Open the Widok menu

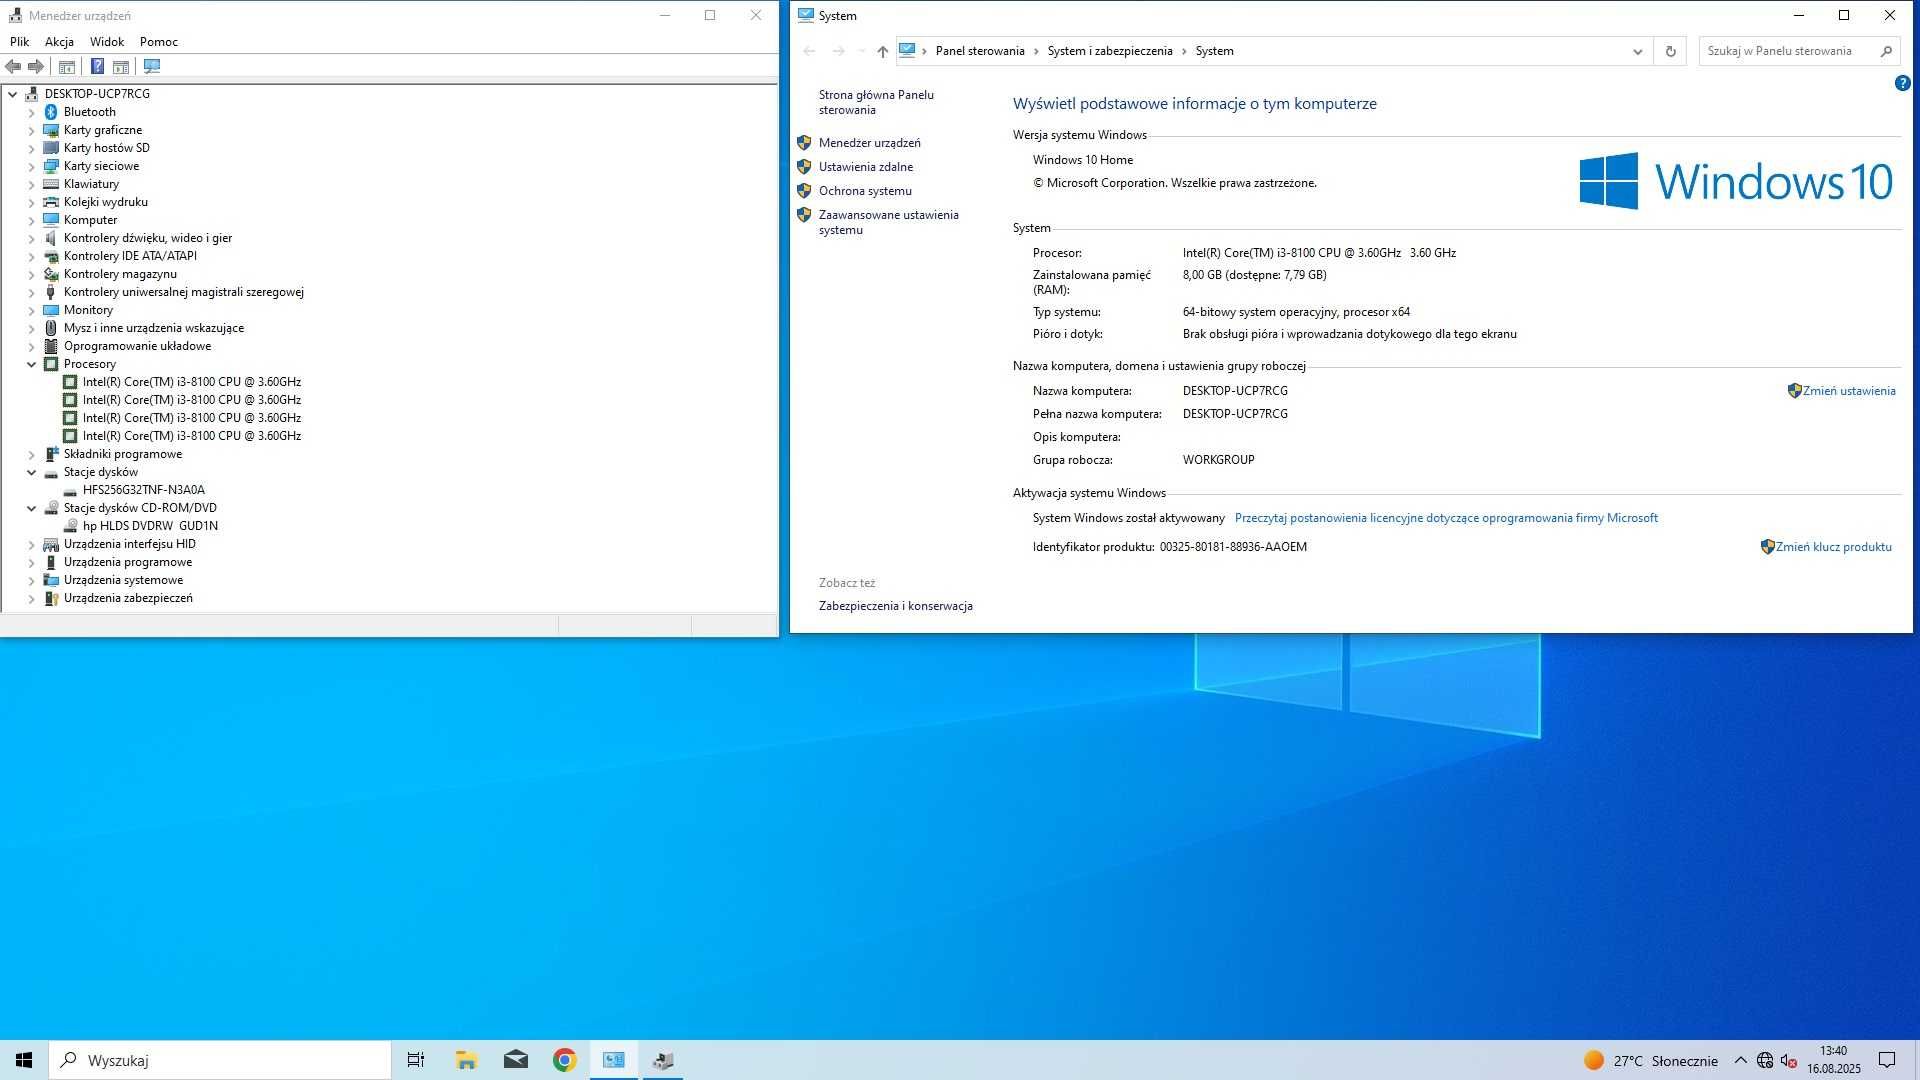(x=107, y=42)
